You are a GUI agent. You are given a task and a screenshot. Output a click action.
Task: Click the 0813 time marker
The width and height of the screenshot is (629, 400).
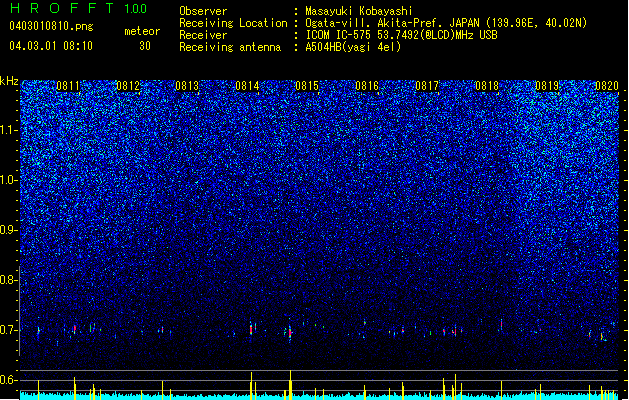(187, 86)
